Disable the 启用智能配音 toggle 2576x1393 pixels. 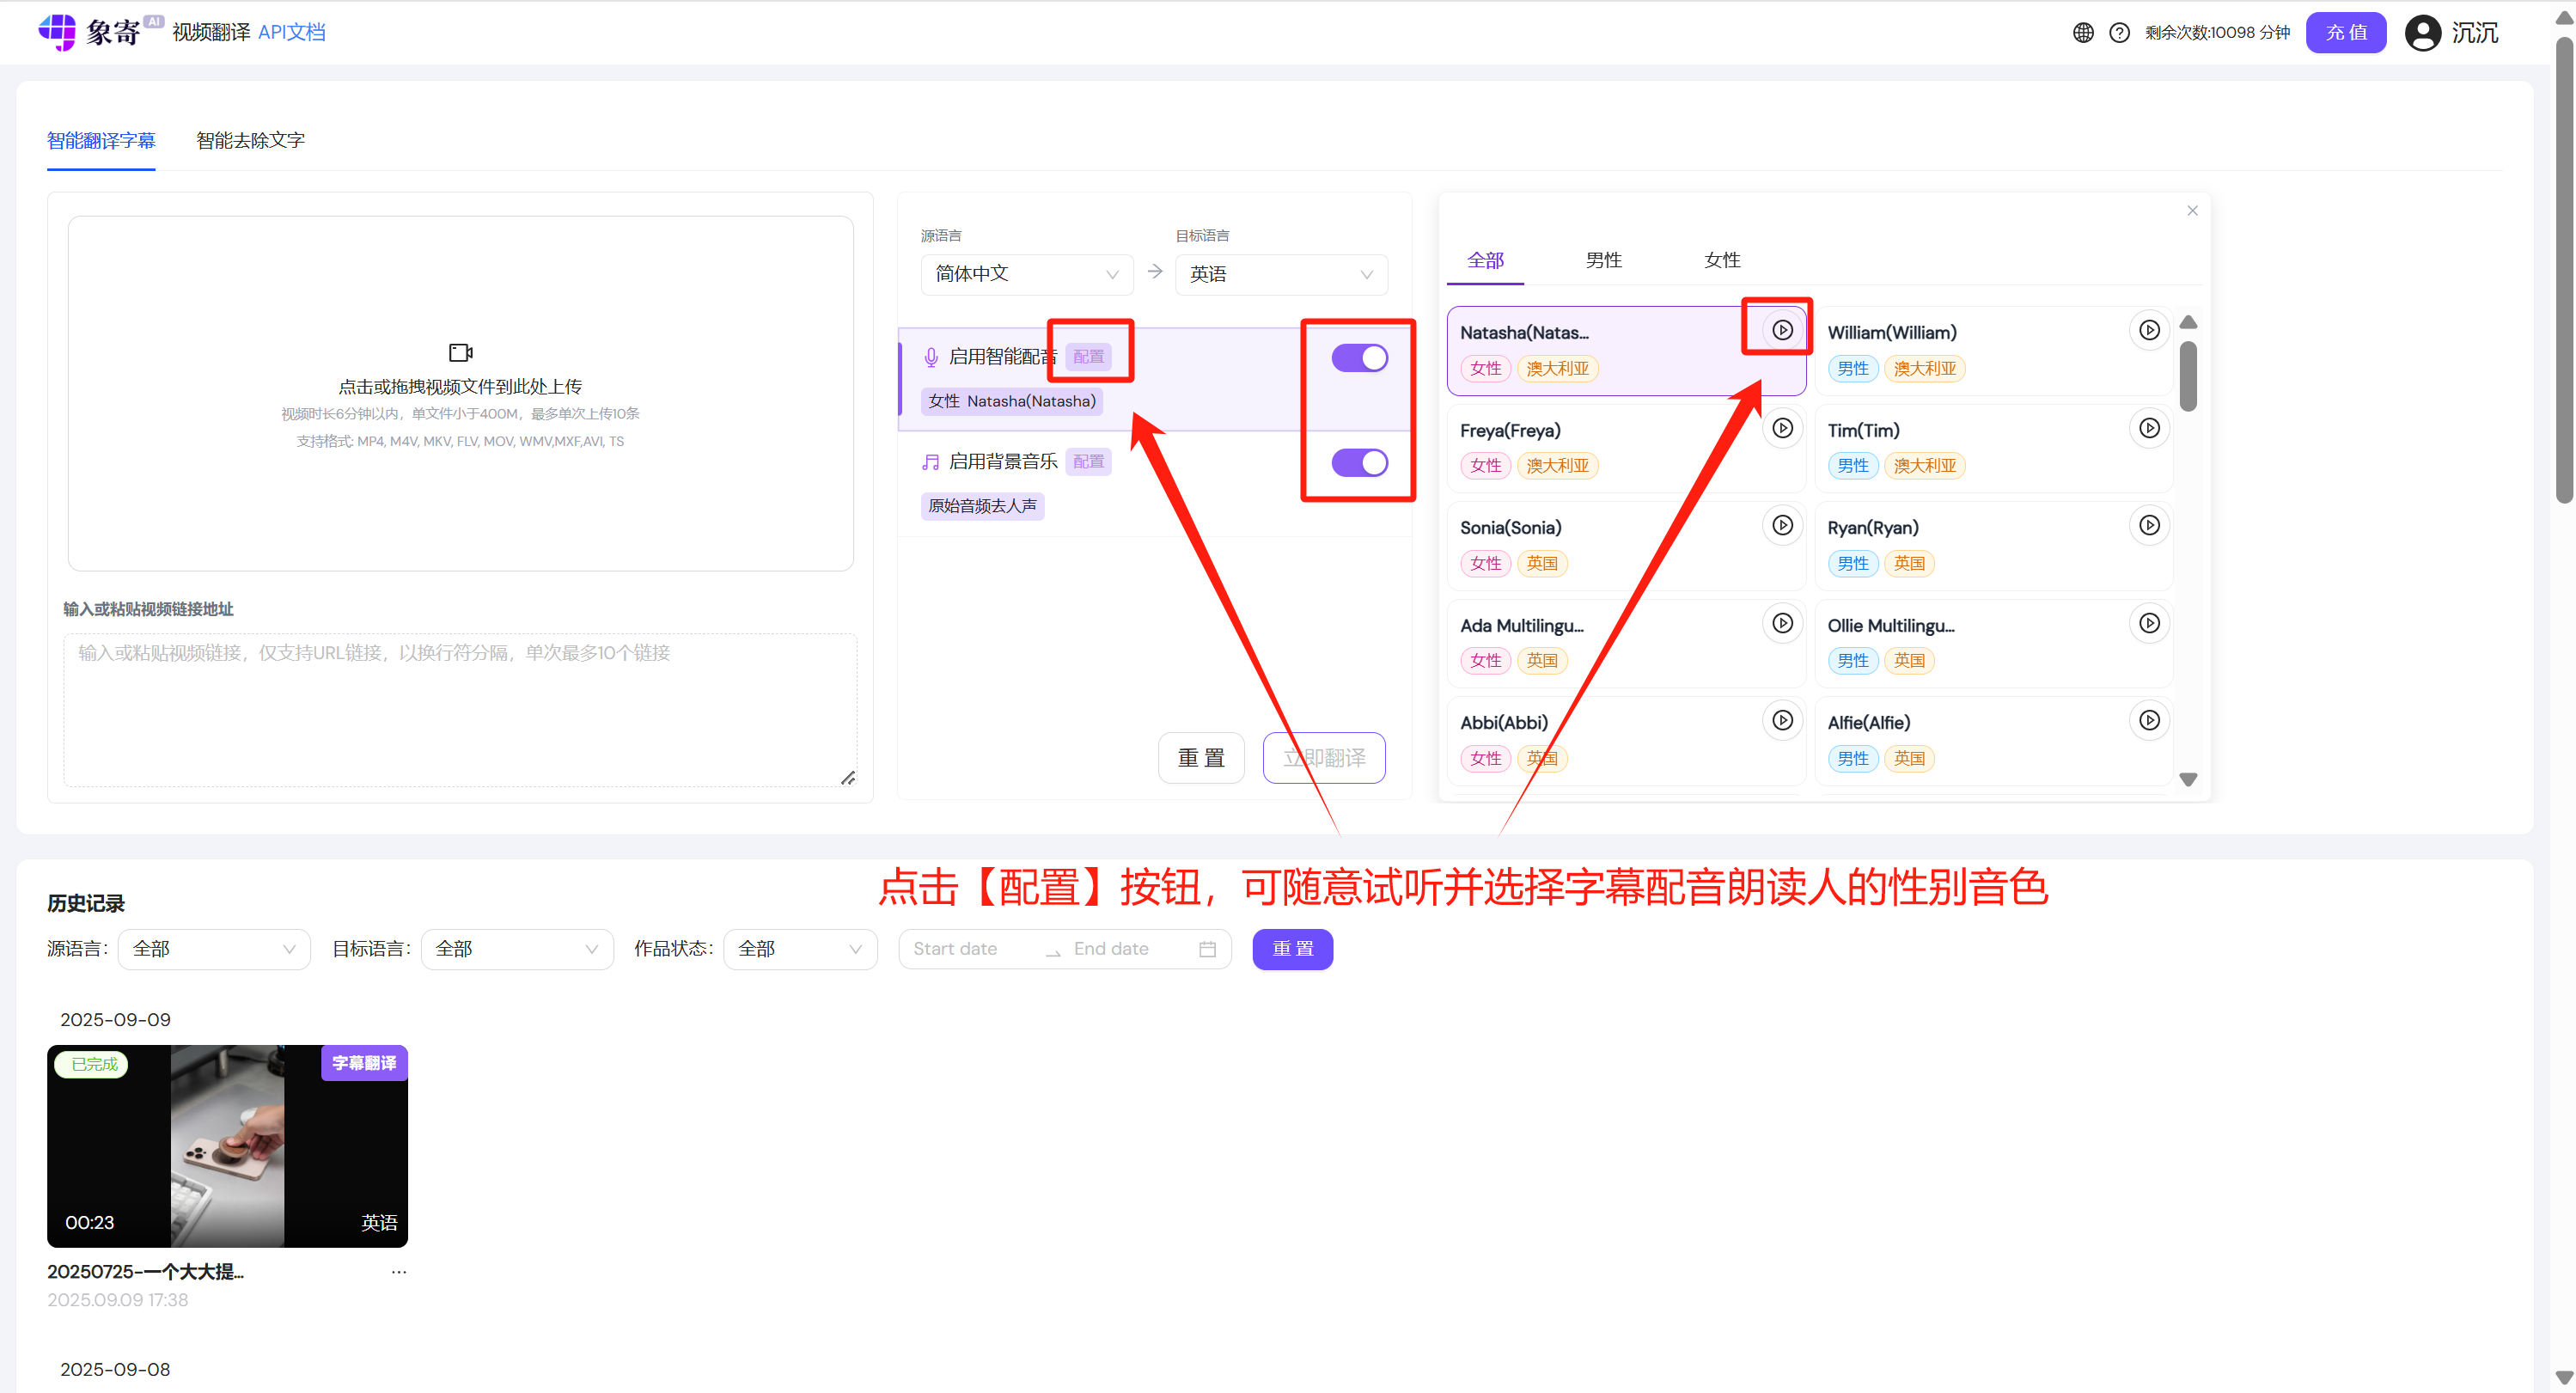[1358, 357]
